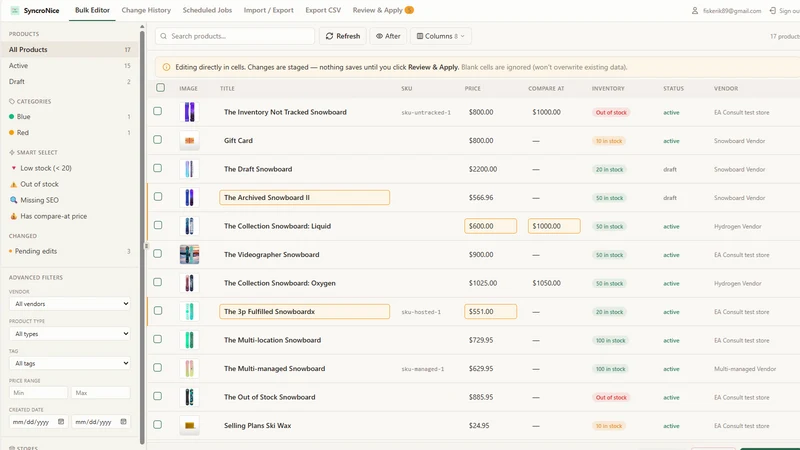Check Selling Plans Ski Wax checkbox

(158, 425)
